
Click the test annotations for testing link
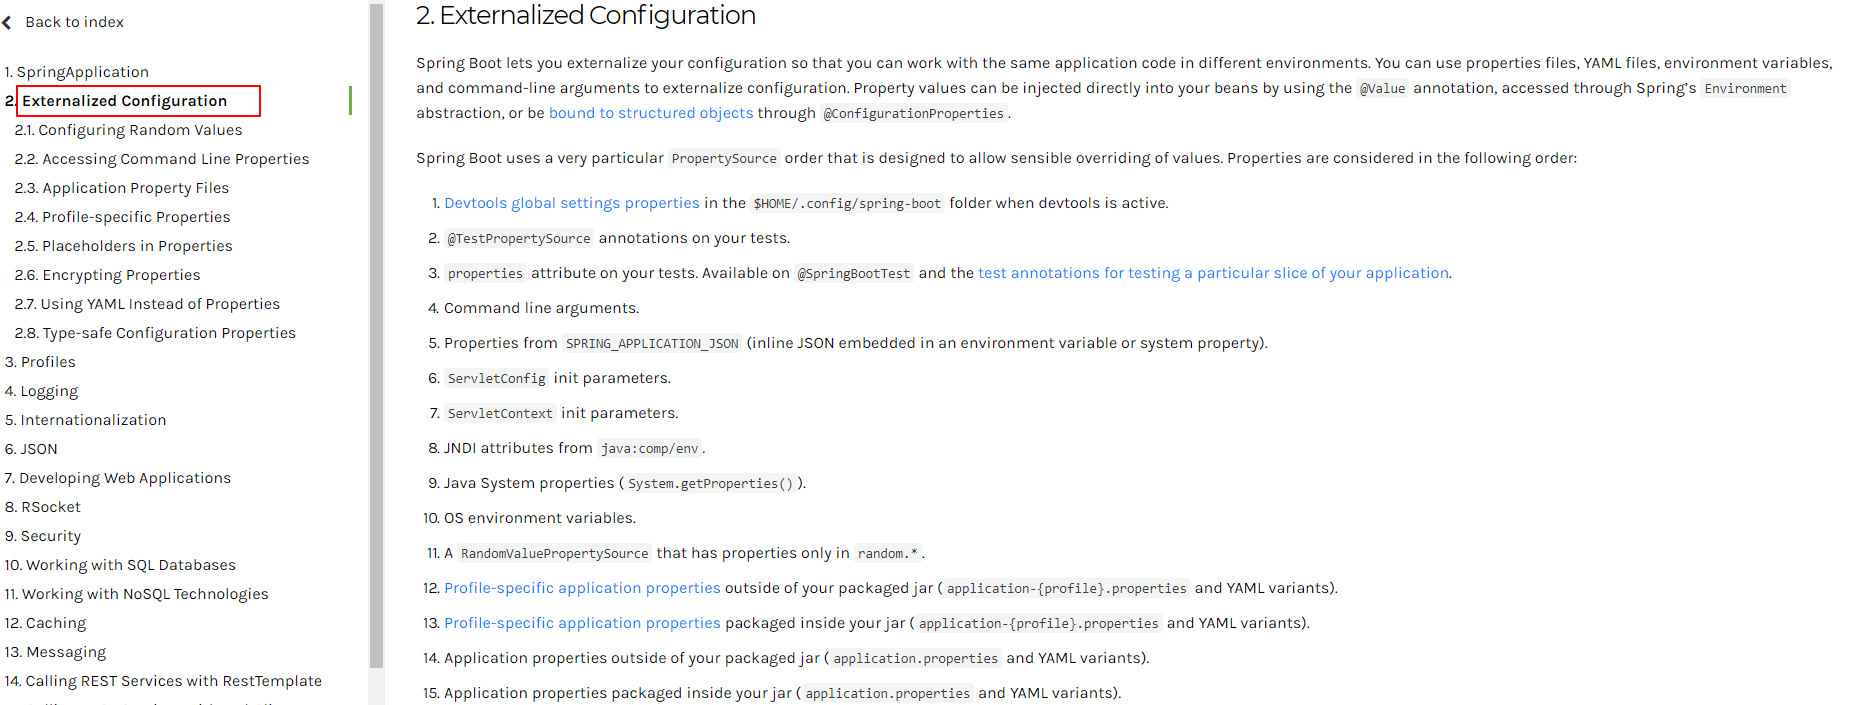1213,273
